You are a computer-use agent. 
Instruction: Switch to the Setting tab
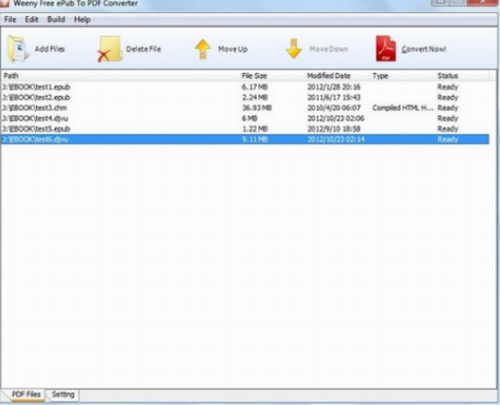click(63, 395)
